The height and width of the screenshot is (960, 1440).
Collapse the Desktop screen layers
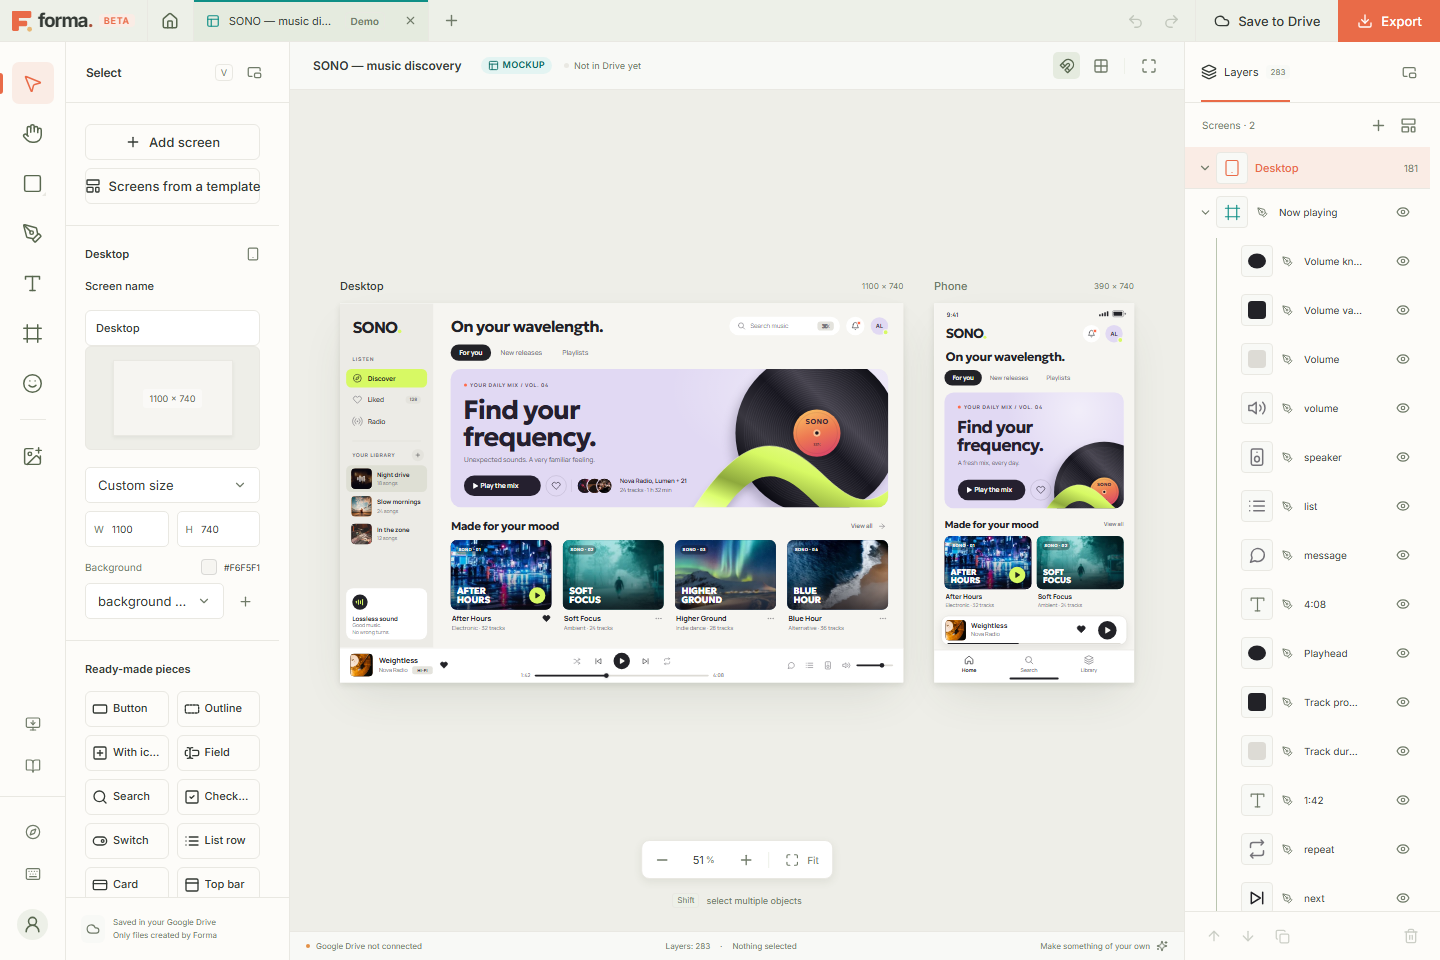tap(1205, 168)
